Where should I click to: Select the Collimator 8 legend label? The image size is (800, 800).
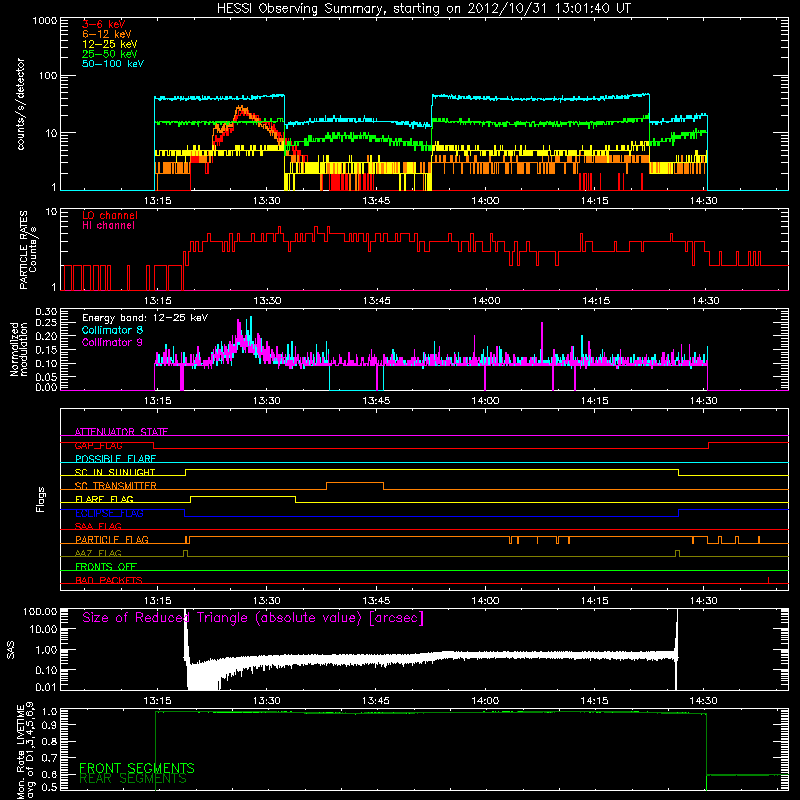(112, 330)
